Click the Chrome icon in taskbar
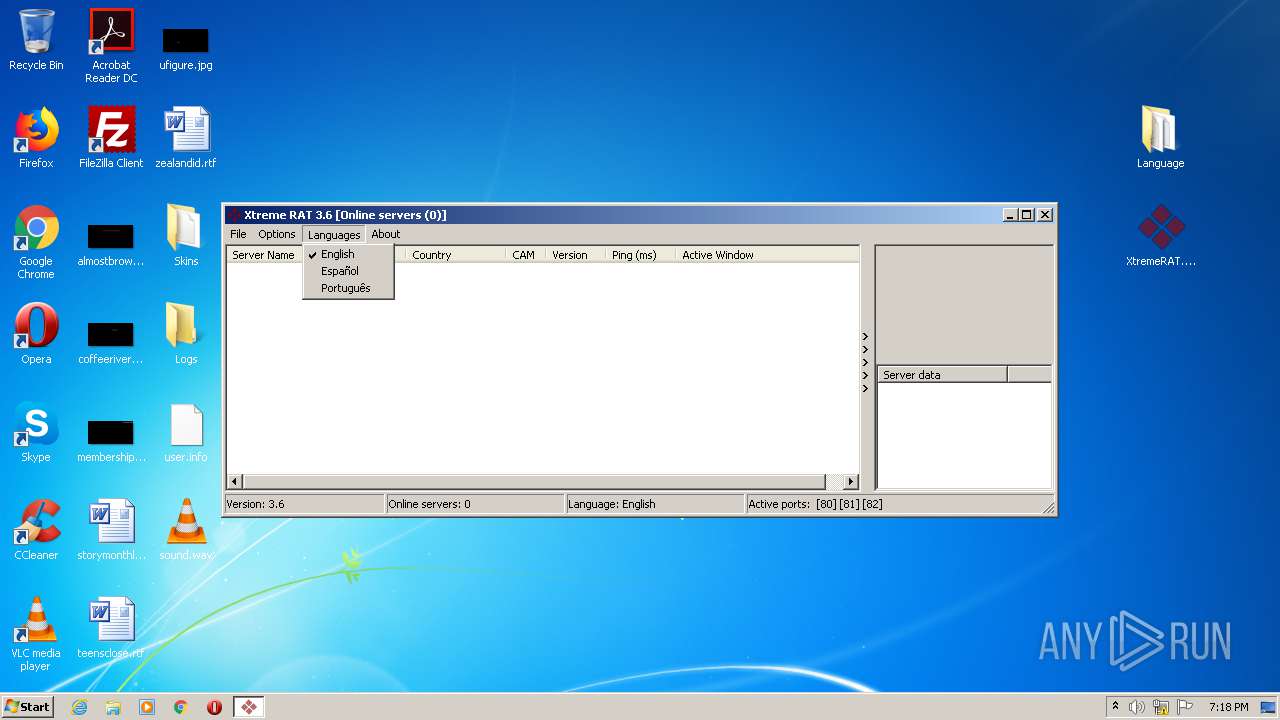1280x720 pixels. 181,707
